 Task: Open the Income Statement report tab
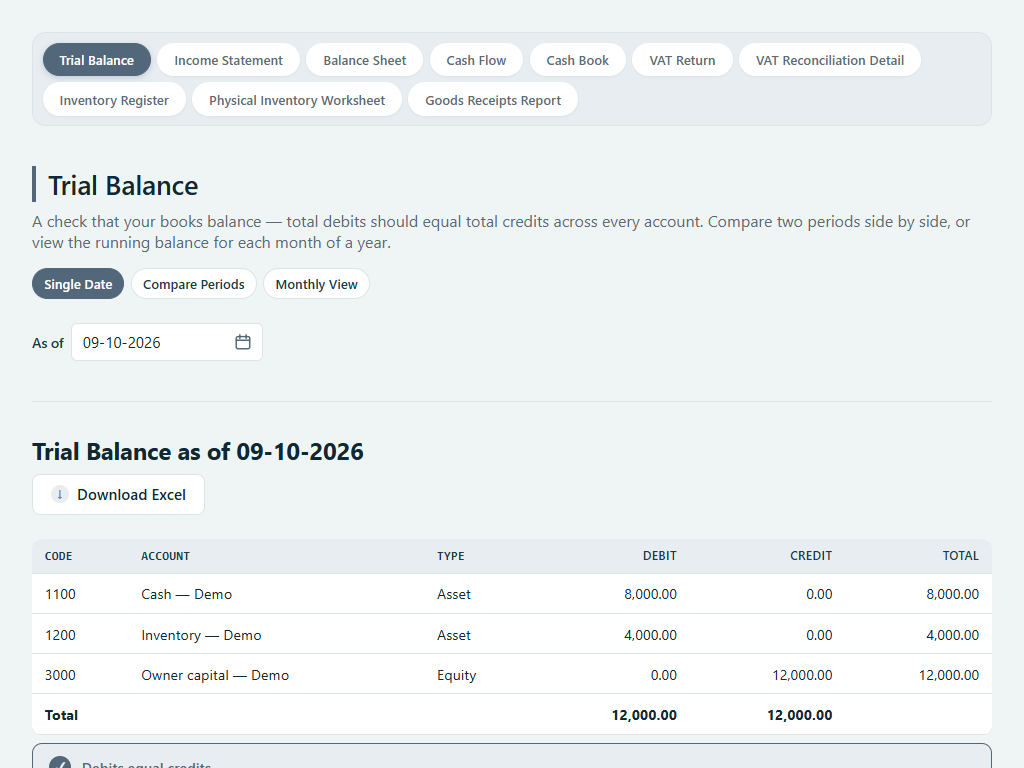click(229, 60)
